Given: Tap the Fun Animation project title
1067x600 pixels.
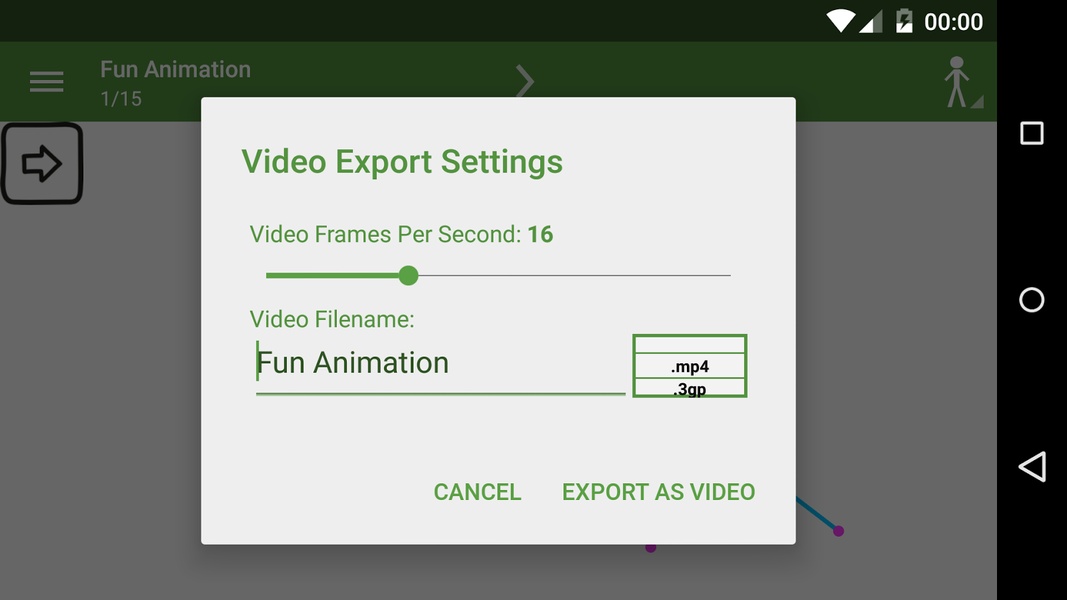Looking at the screenshot, I should pyautogui.click(x=176, y=69).
